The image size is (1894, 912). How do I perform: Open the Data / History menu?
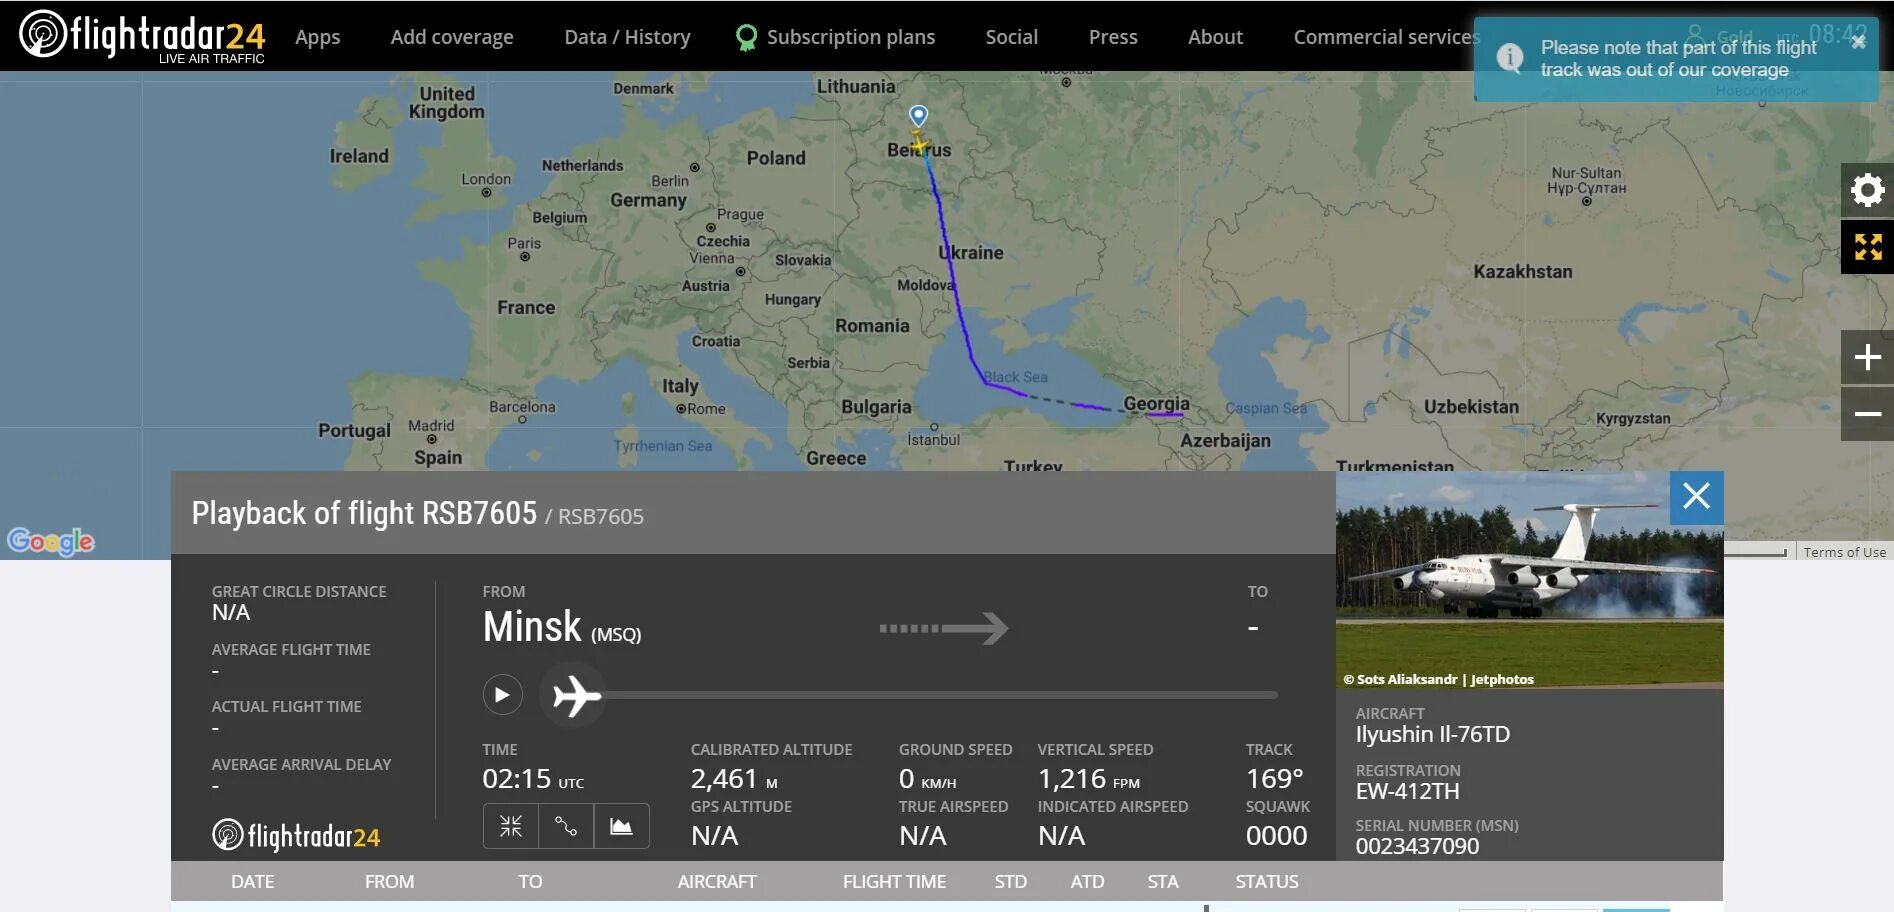tap(627, 37)
